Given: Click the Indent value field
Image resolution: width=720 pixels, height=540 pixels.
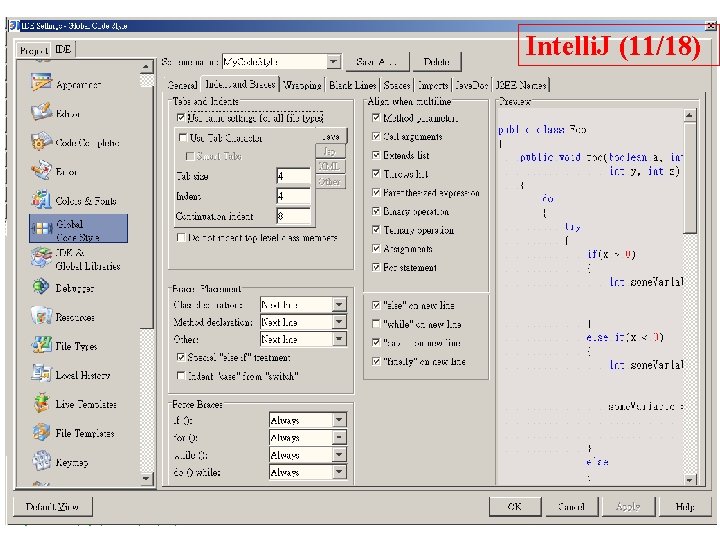Looking at the screenshot, I should point(294,196).
